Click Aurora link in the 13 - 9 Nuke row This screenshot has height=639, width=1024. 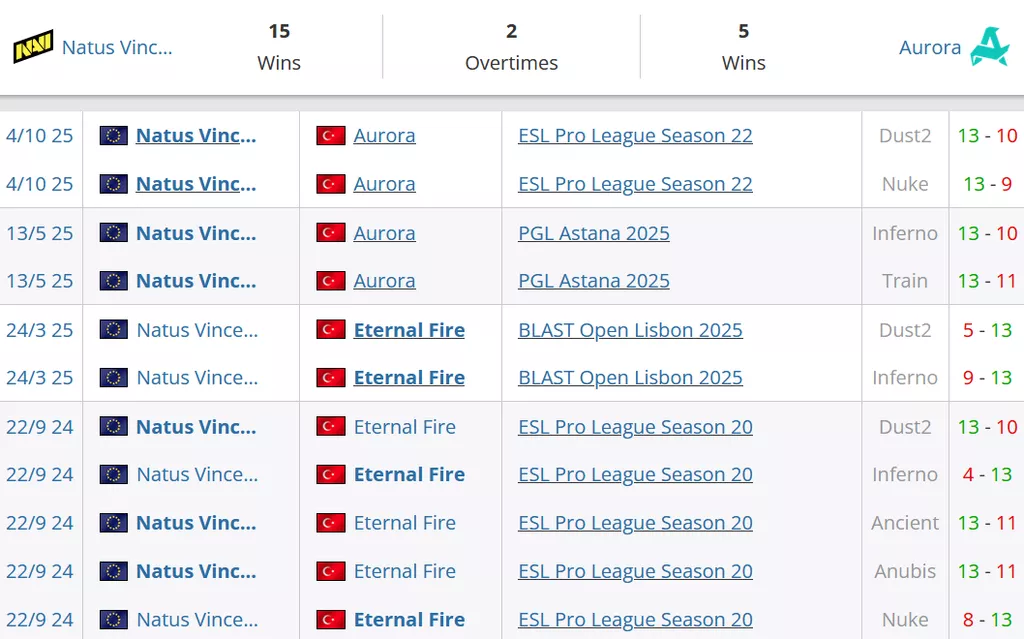pos(384,184)
